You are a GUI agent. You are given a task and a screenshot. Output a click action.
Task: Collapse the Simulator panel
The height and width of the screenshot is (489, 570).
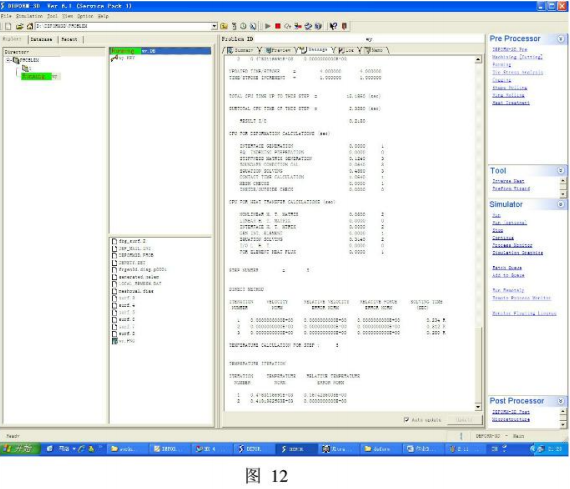pyautogui.click(x=561, y=204)
